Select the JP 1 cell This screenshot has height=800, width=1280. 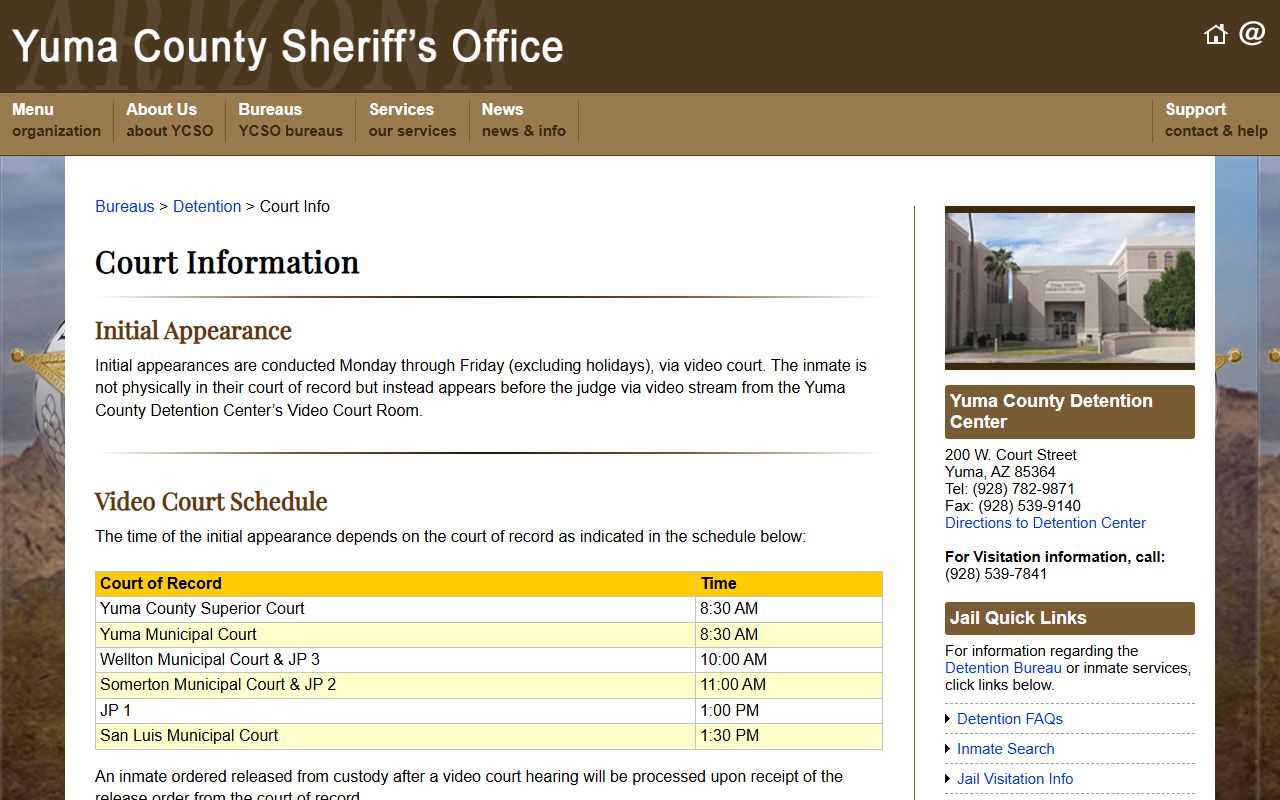[395, 711]
